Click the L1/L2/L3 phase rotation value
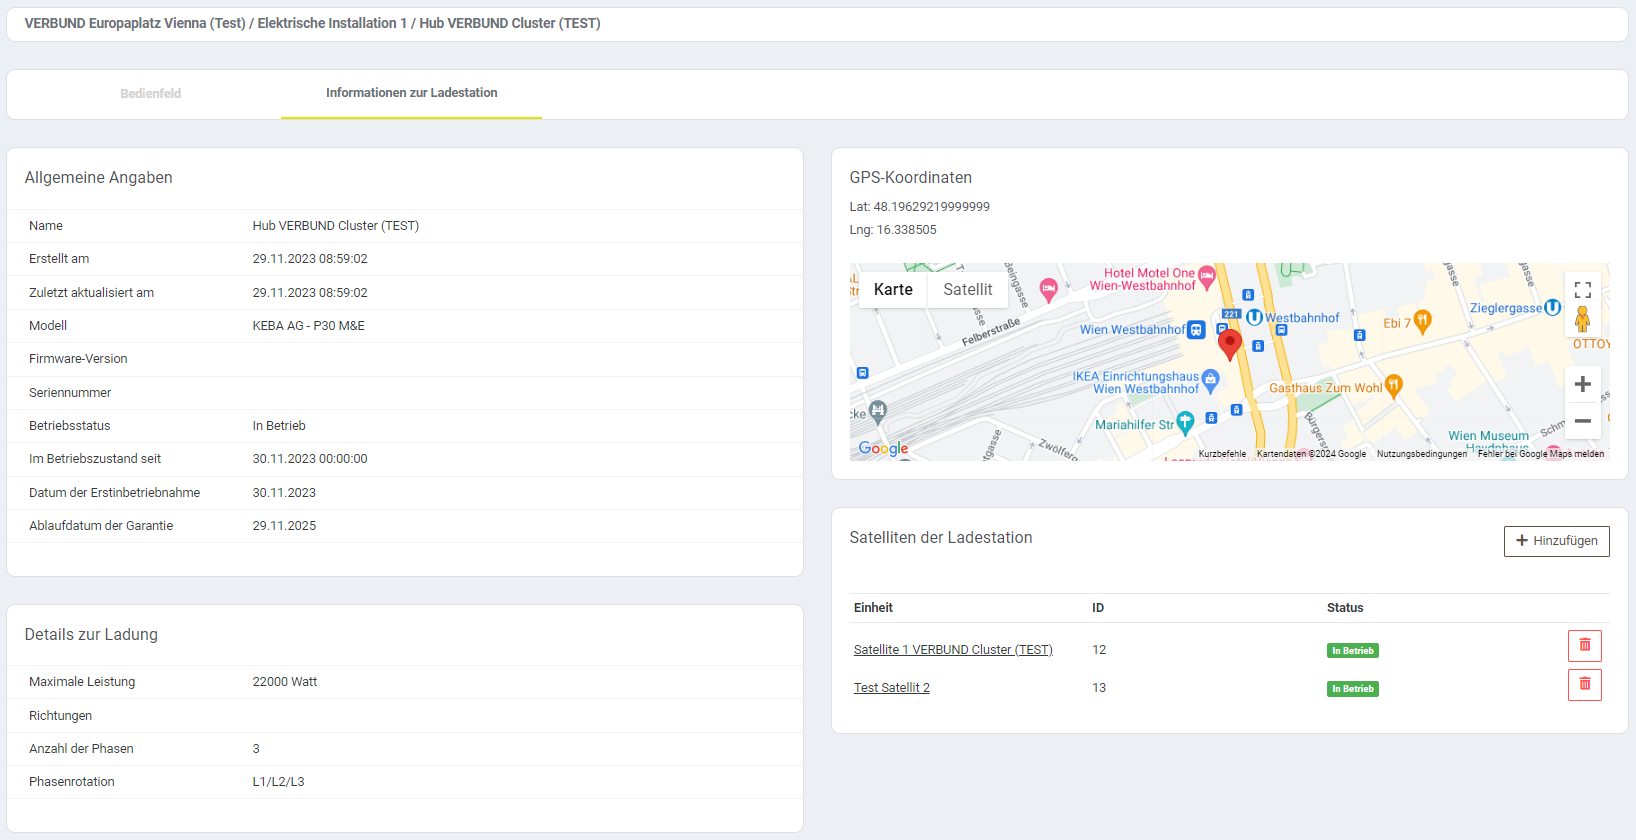This screenshot has height=840, width=1636. [x=278, y=782]
